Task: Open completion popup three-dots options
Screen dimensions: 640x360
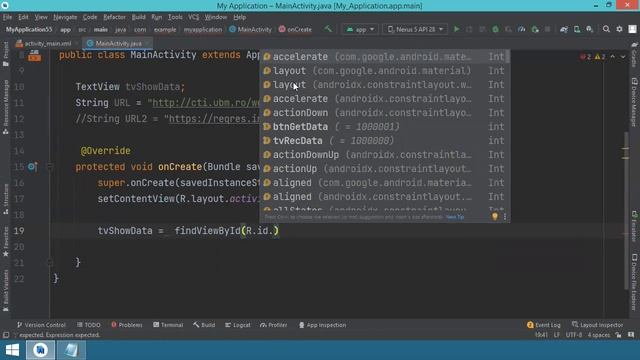Action: (x=505, y=217)
